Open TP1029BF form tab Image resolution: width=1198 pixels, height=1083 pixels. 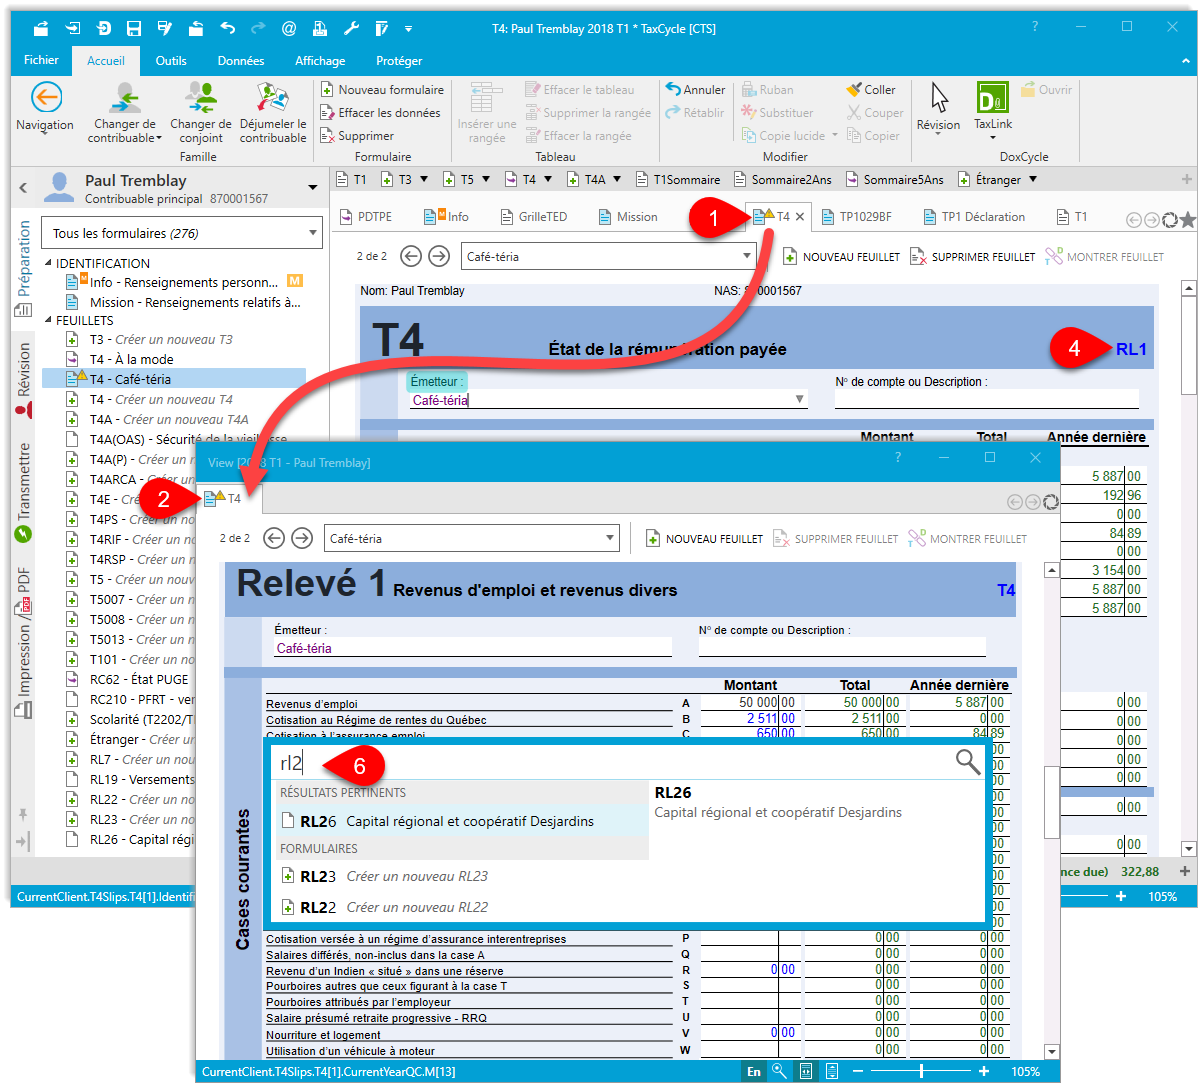[x=857, y=216]
